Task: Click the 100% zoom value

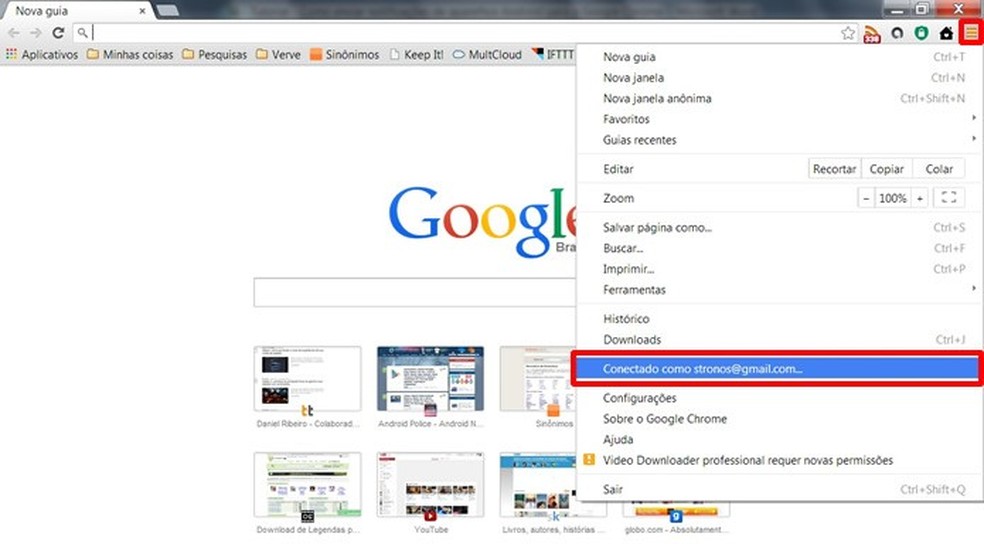Action: click(892, 198)
